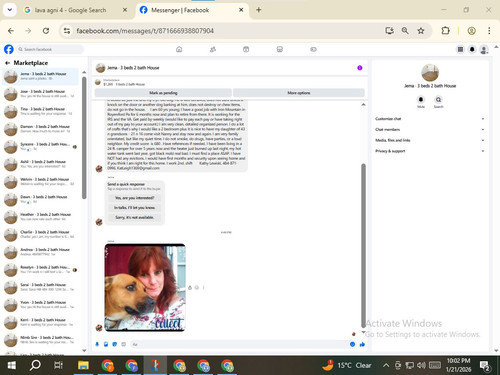Open File Explorer from taskbar
The width and height of the screenshot is (500, 375).
tap(83, 365)
